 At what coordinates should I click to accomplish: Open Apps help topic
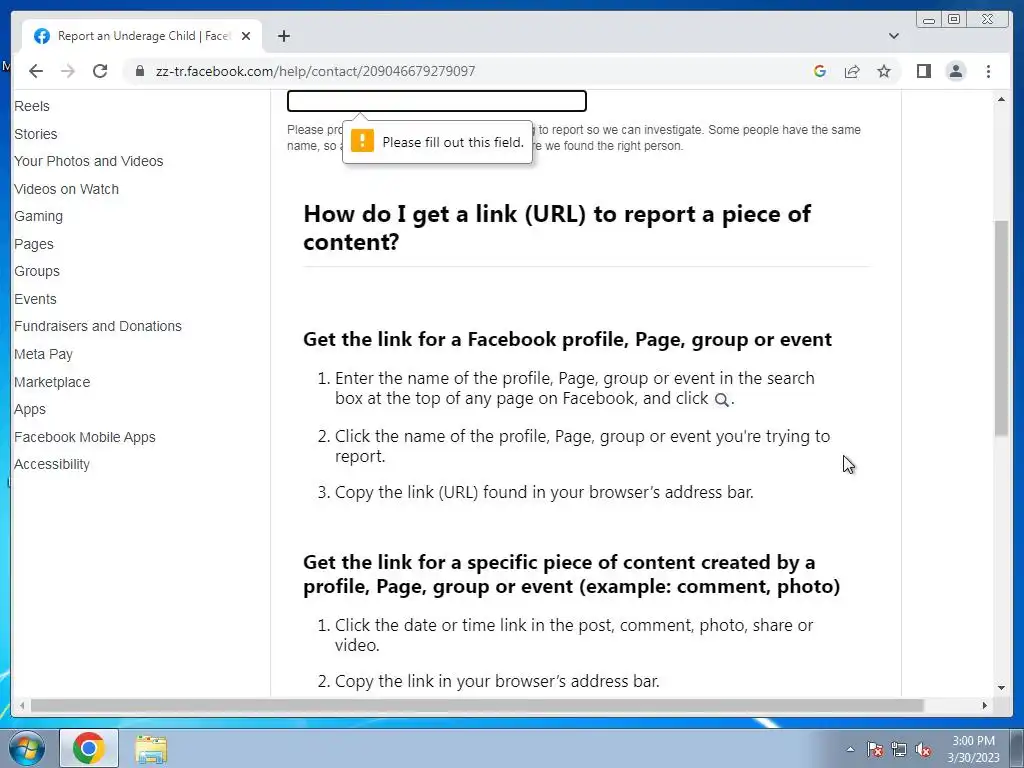(30, 409)
